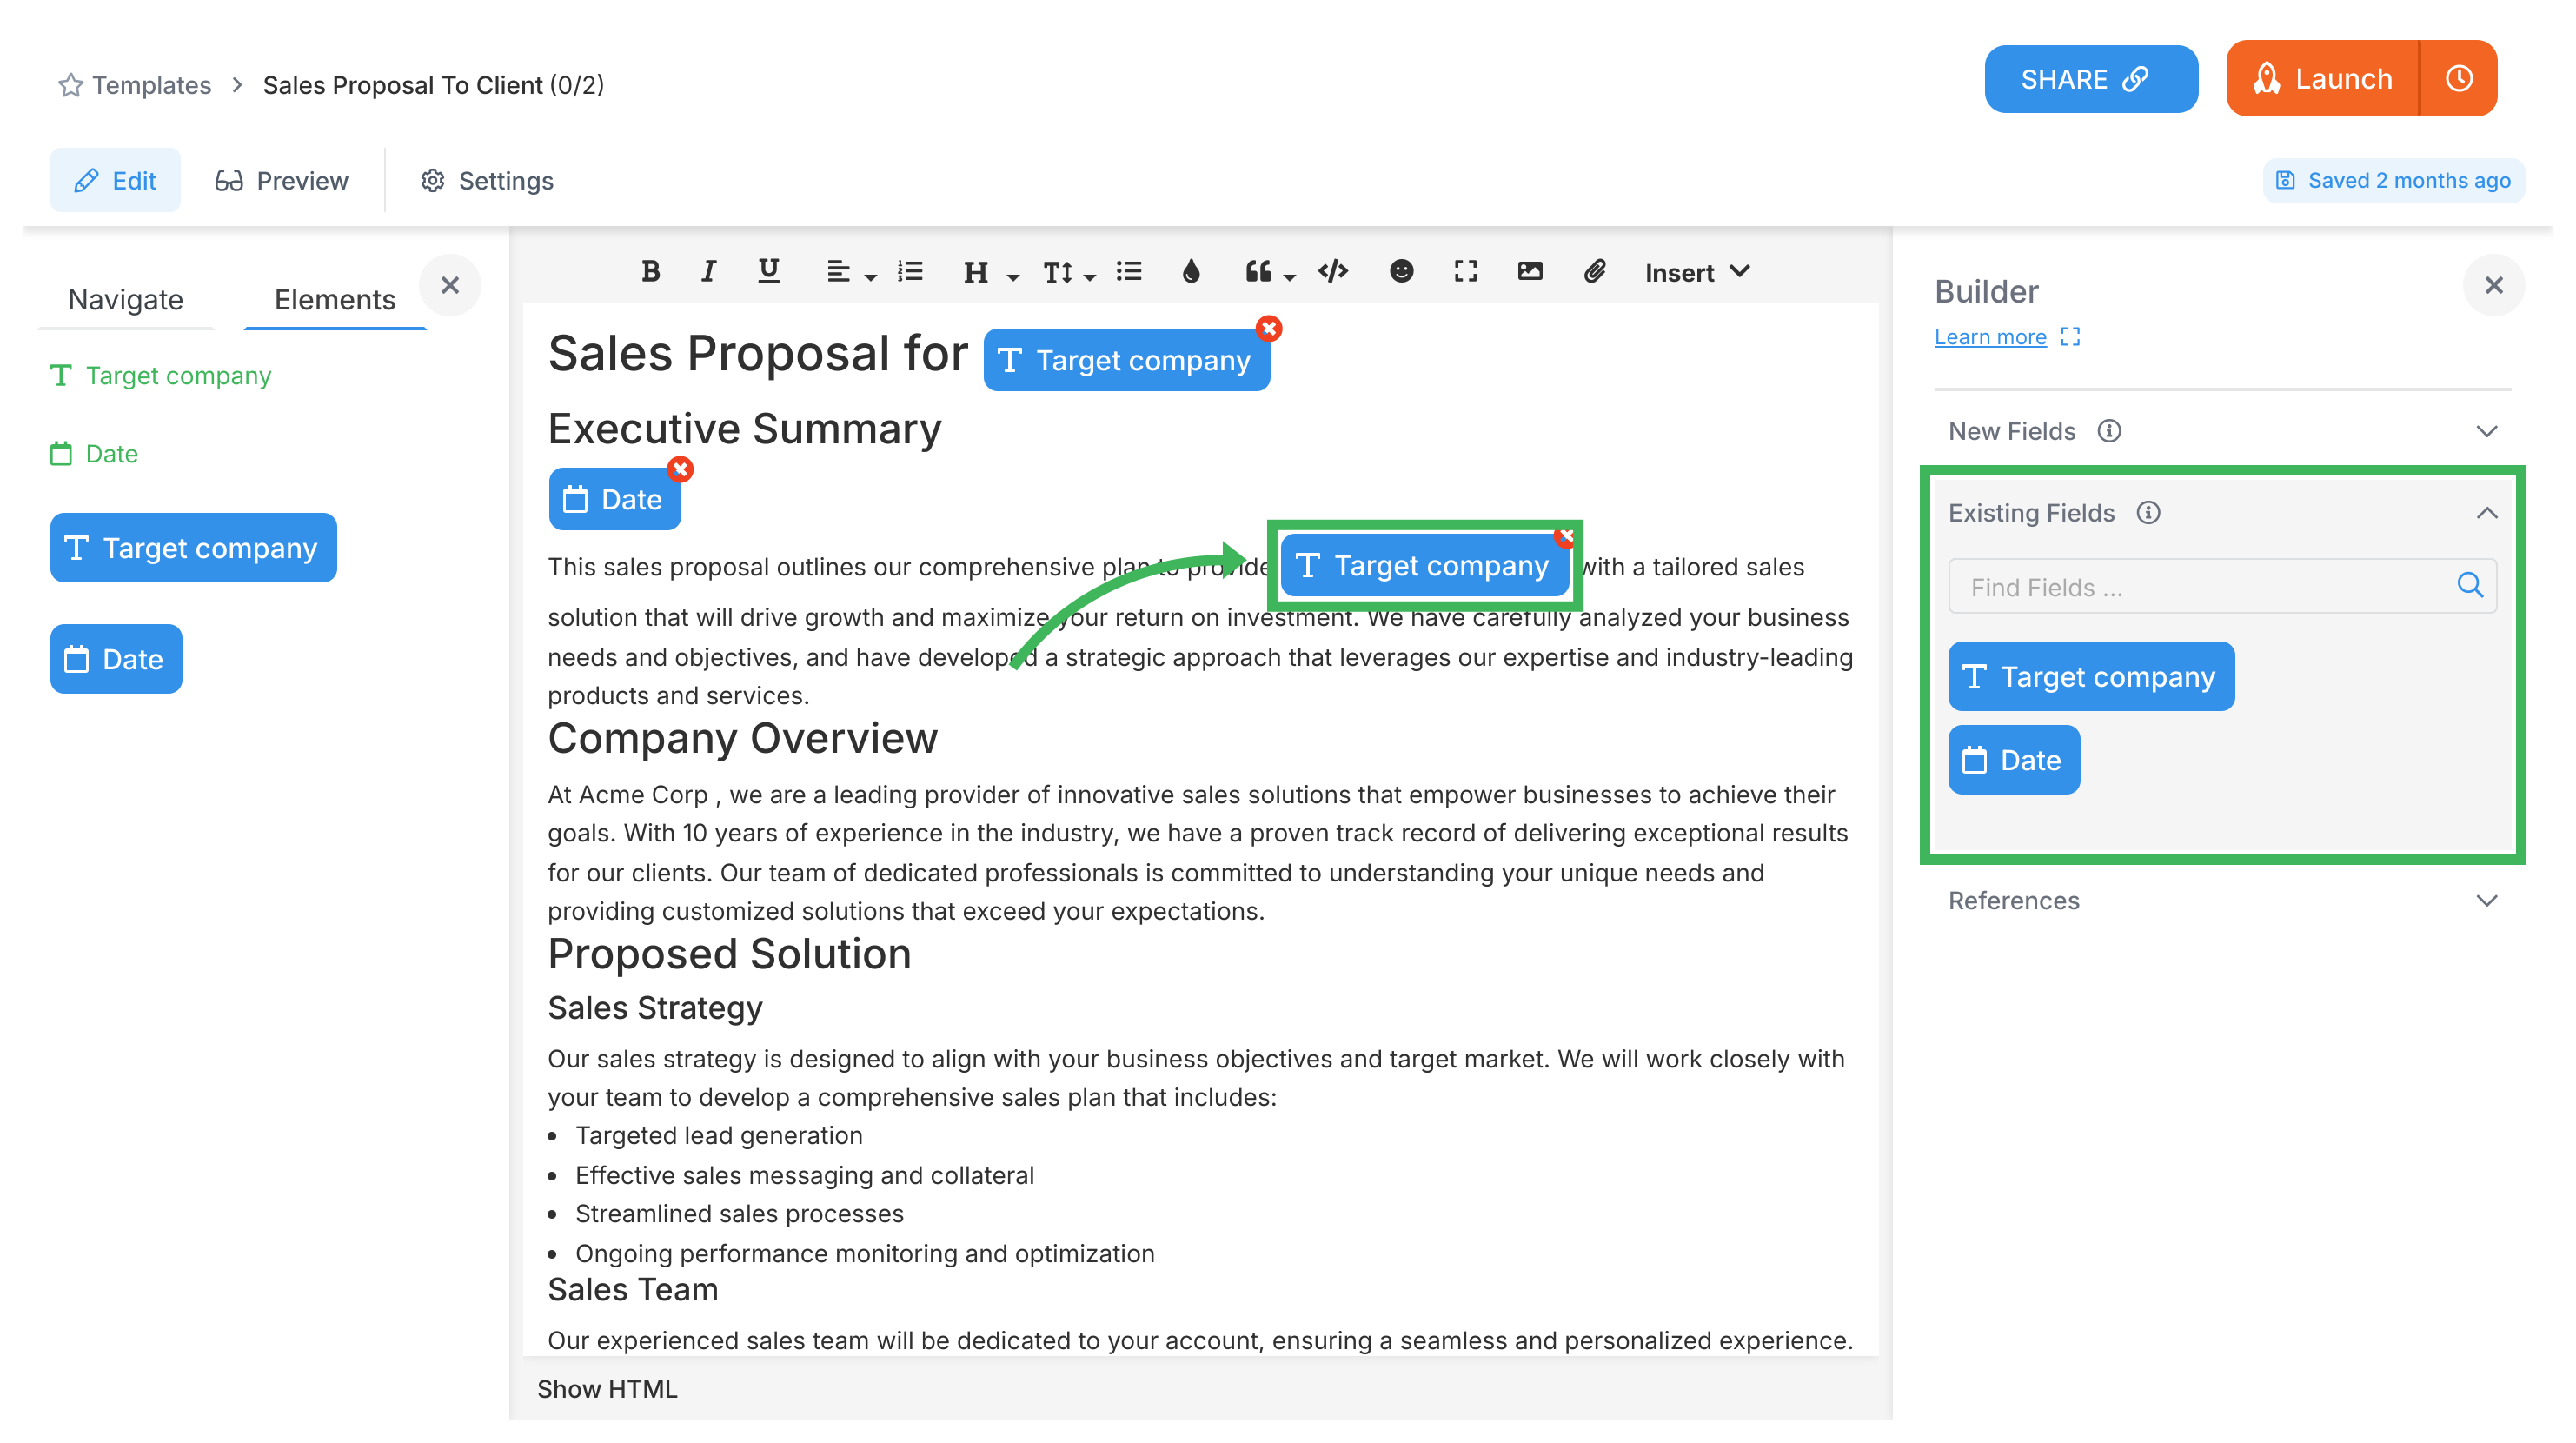This screenshot has width=2576, height=1443.
Task: Insert an emoji into the document
Action: pos(1402,271)
